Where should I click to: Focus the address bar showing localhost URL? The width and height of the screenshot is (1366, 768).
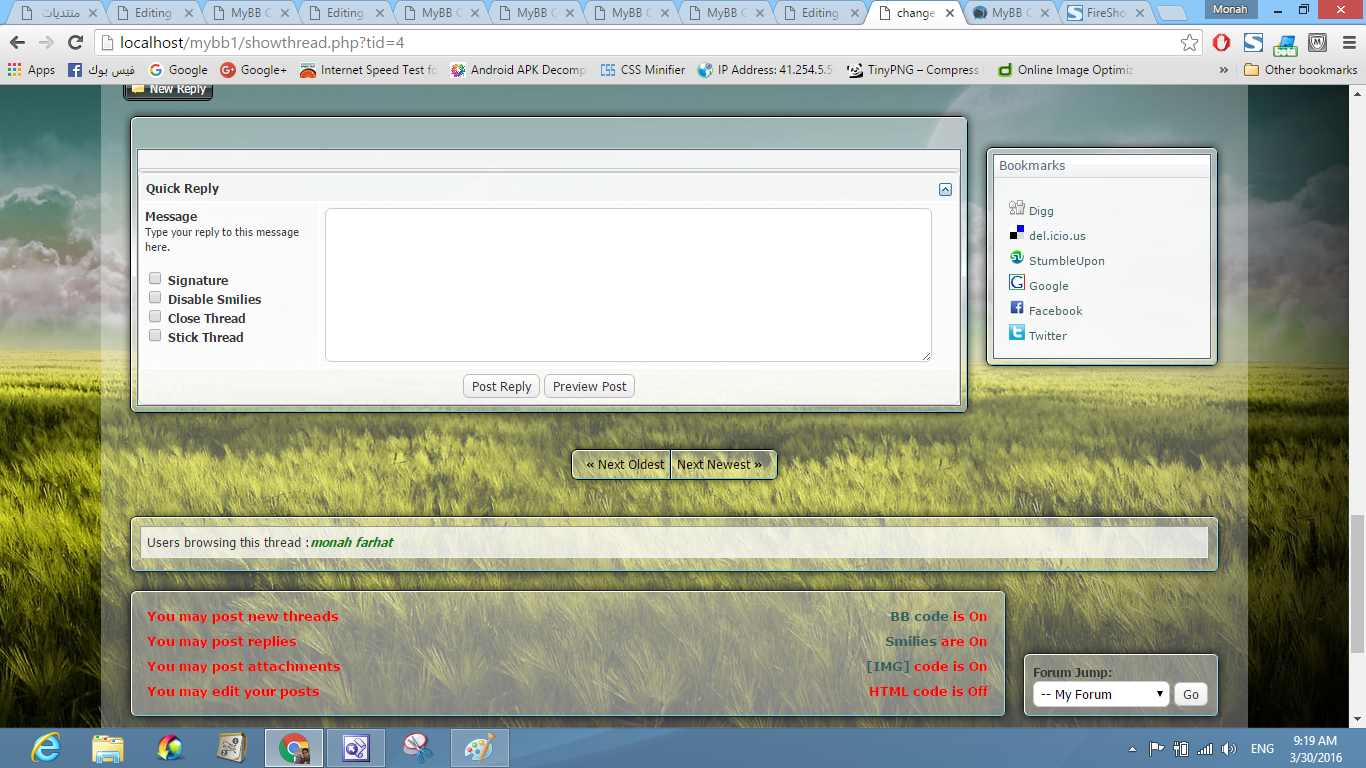[640, 43]
